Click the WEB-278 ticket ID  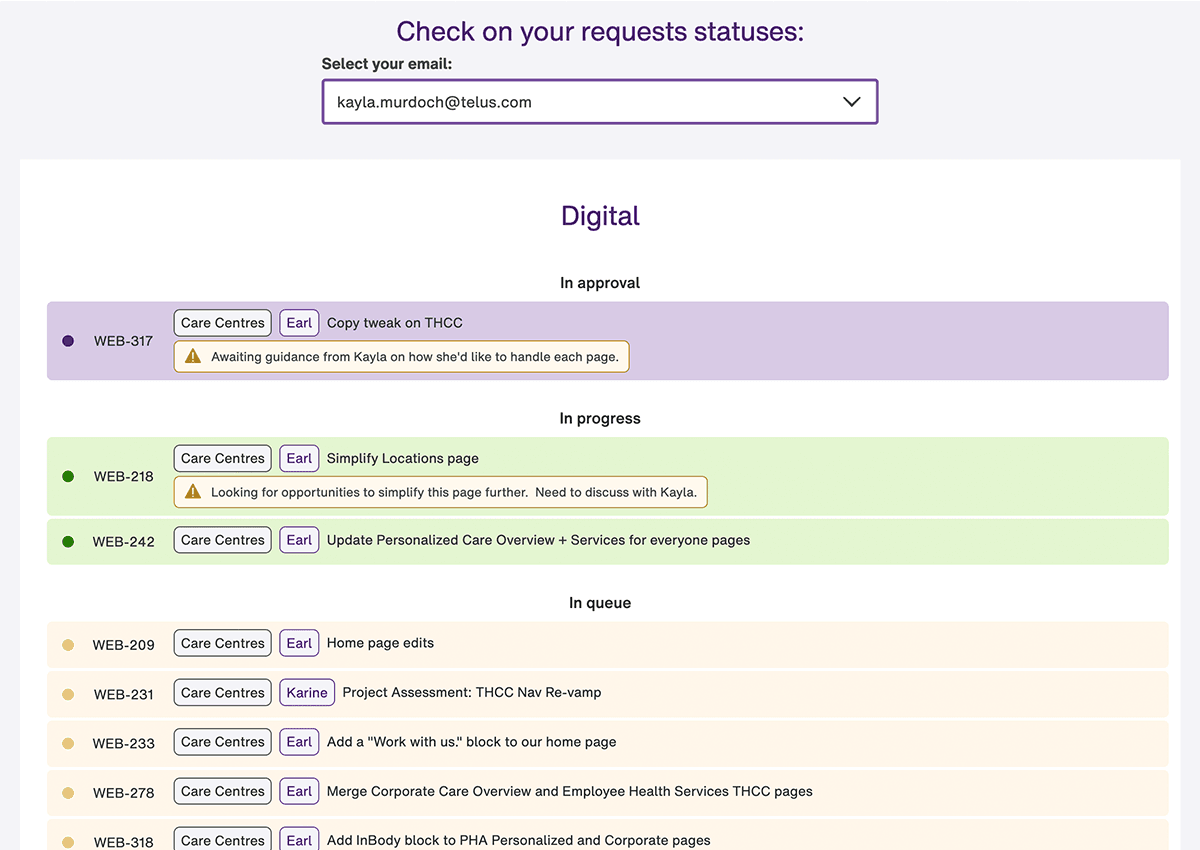pos(124,793)
